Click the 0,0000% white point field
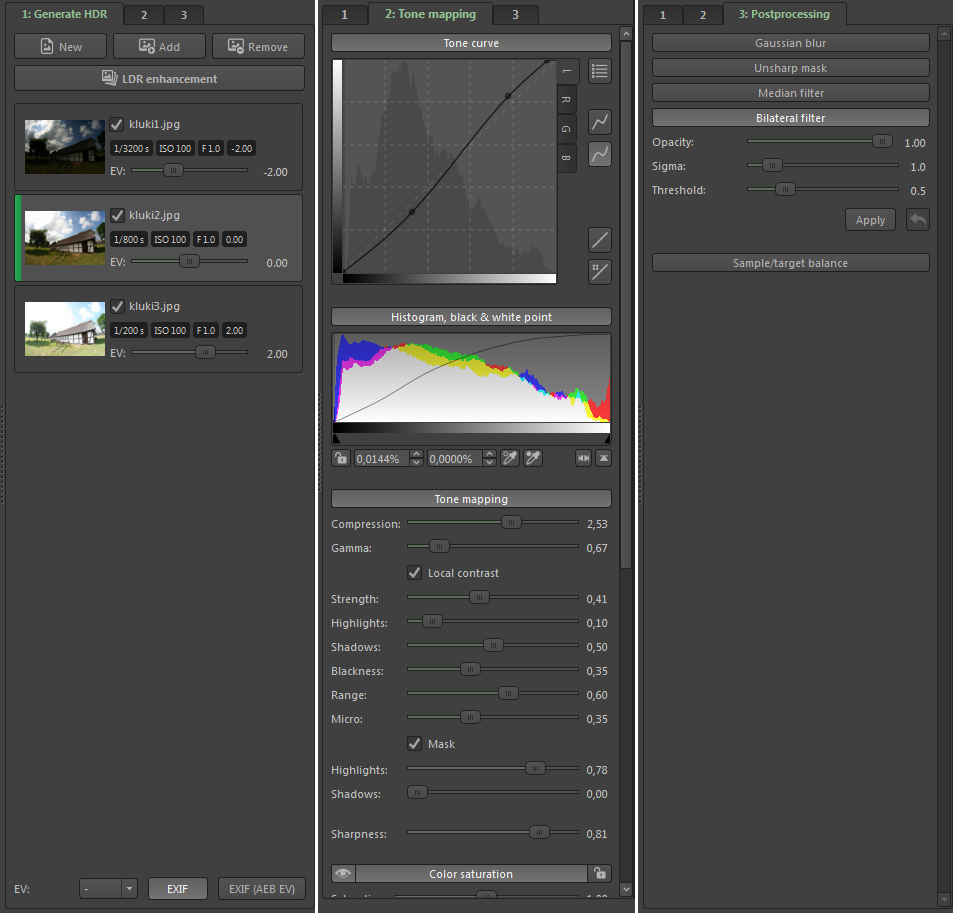Image resolution: width=954 pixels, height=913 pixels. tap(456, 459)
